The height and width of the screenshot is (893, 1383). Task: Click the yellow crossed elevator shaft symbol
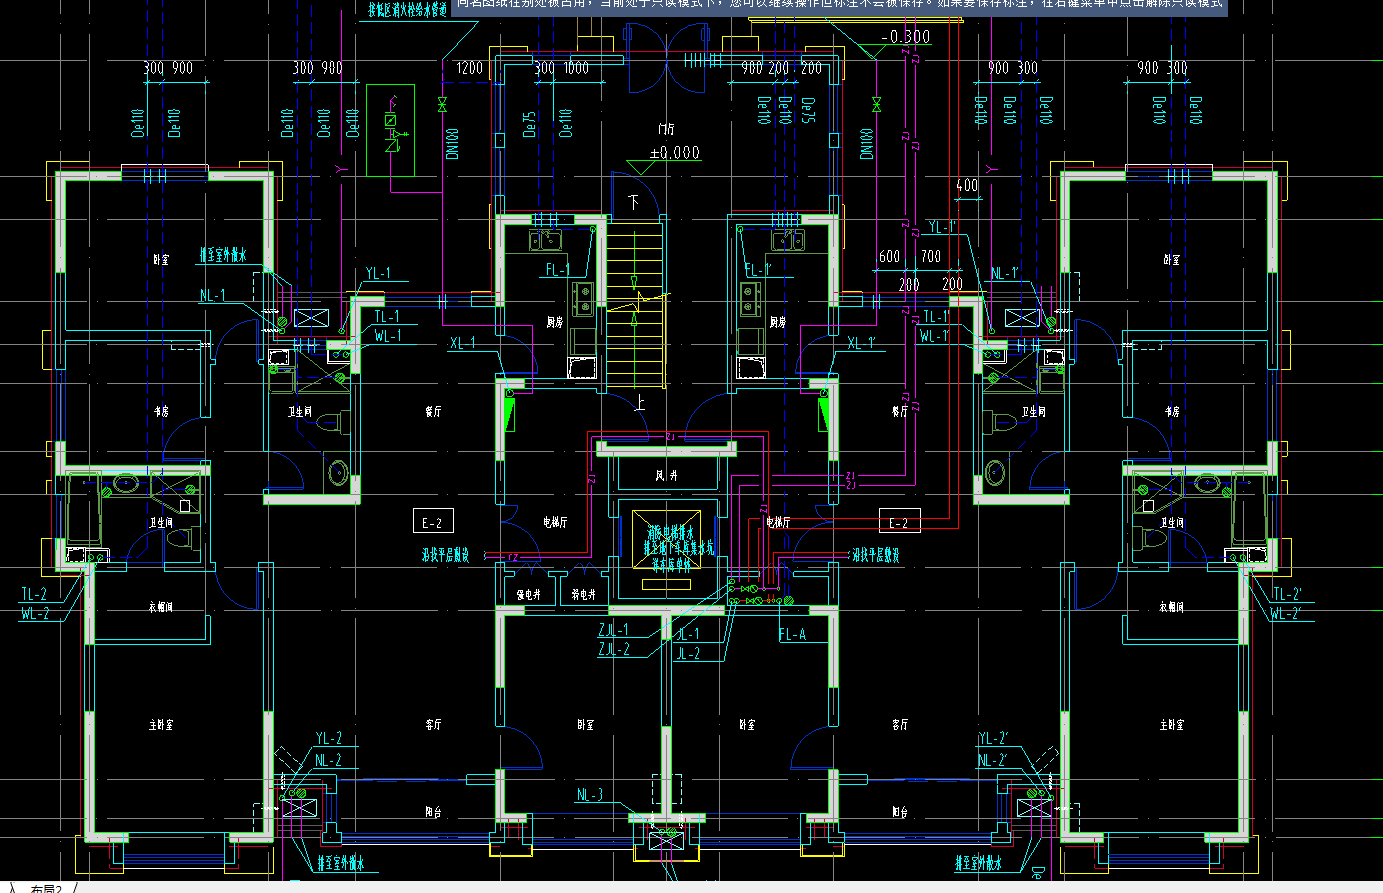[666, 541]
